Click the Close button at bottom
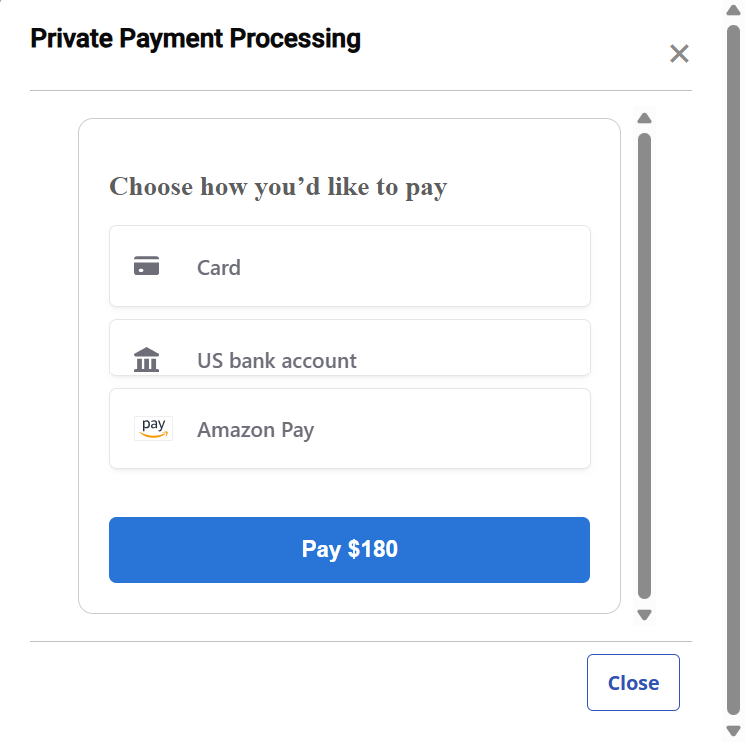The width and height of the screenshot is (745, 742). pyautogui.click(x=633, y=682)
